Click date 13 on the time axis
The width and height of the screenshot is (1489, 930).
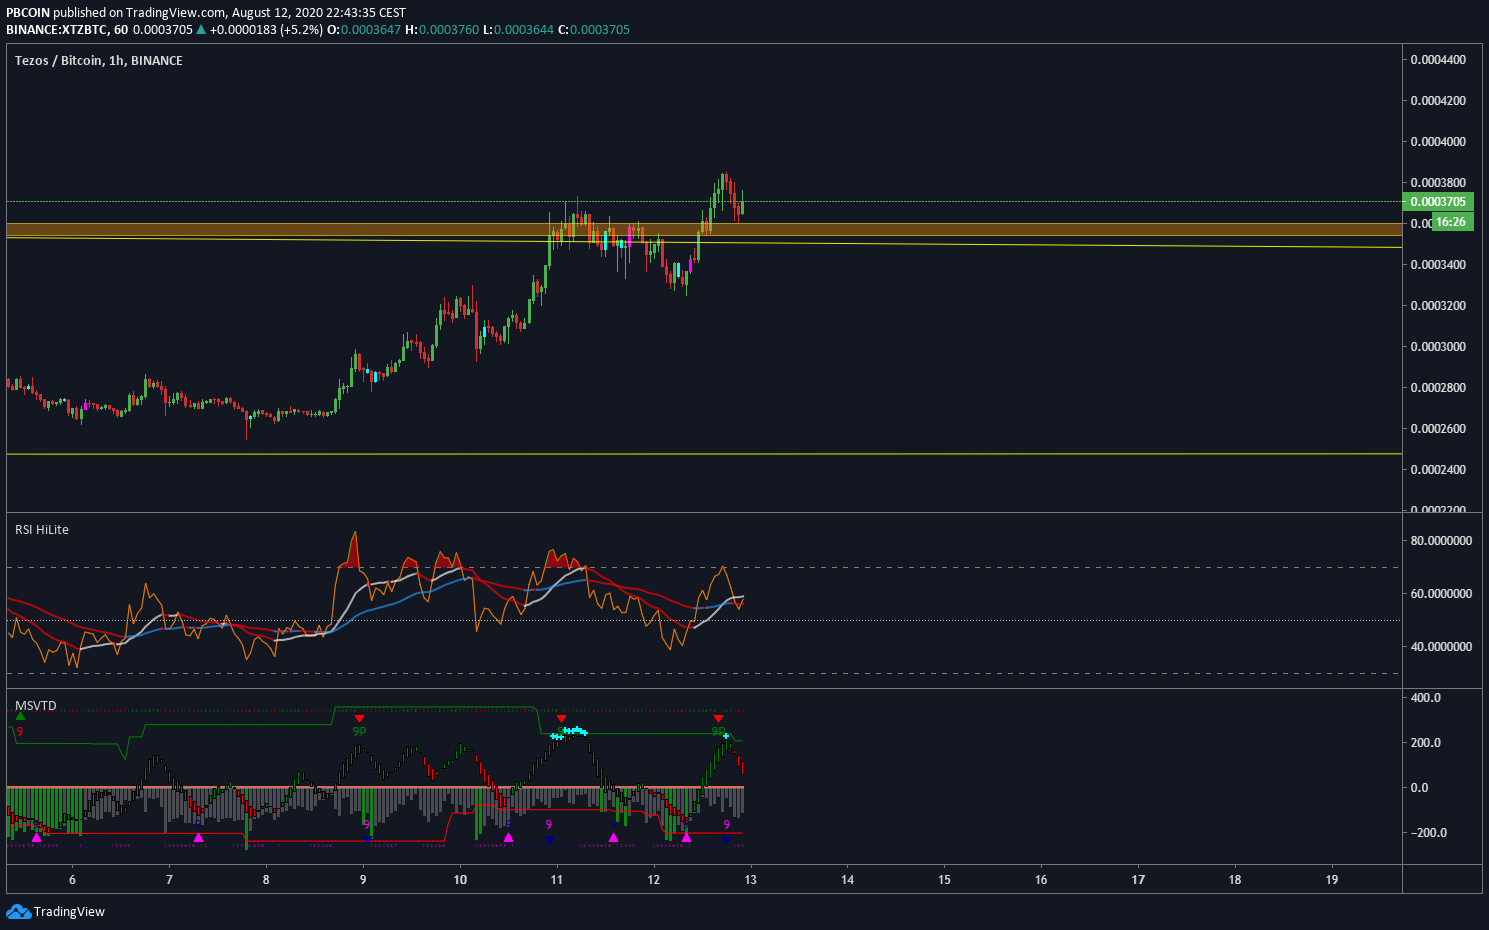point(751,880)
